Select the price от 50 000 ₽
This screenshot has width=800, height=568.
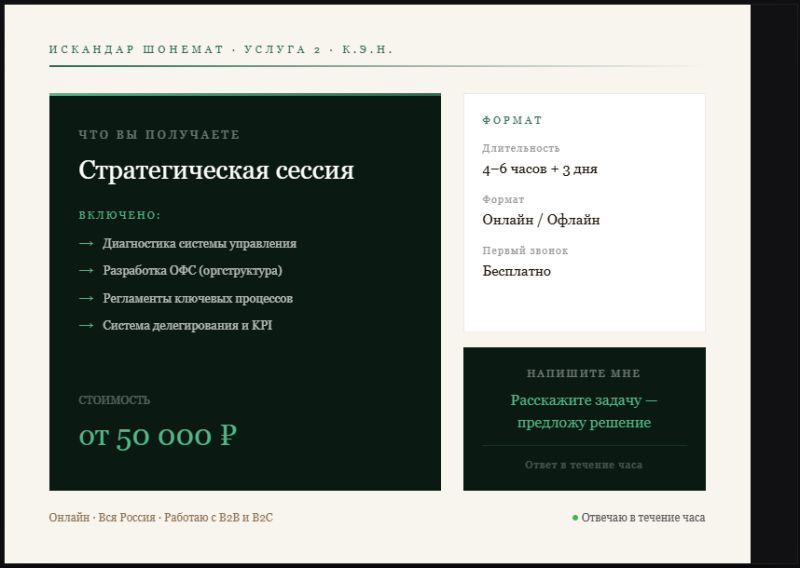coord(158,436)
